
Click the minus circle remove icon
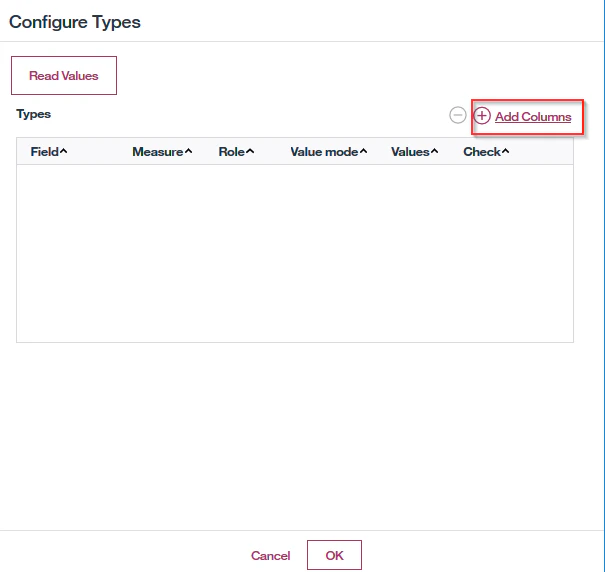(x=458, y=115)
